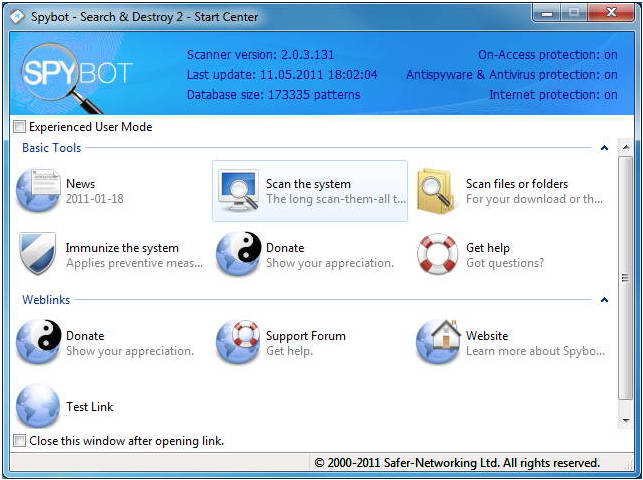643x480 pixels.
Task: Collapse the Weblinks section arrow
Action: tap(604, 300)
